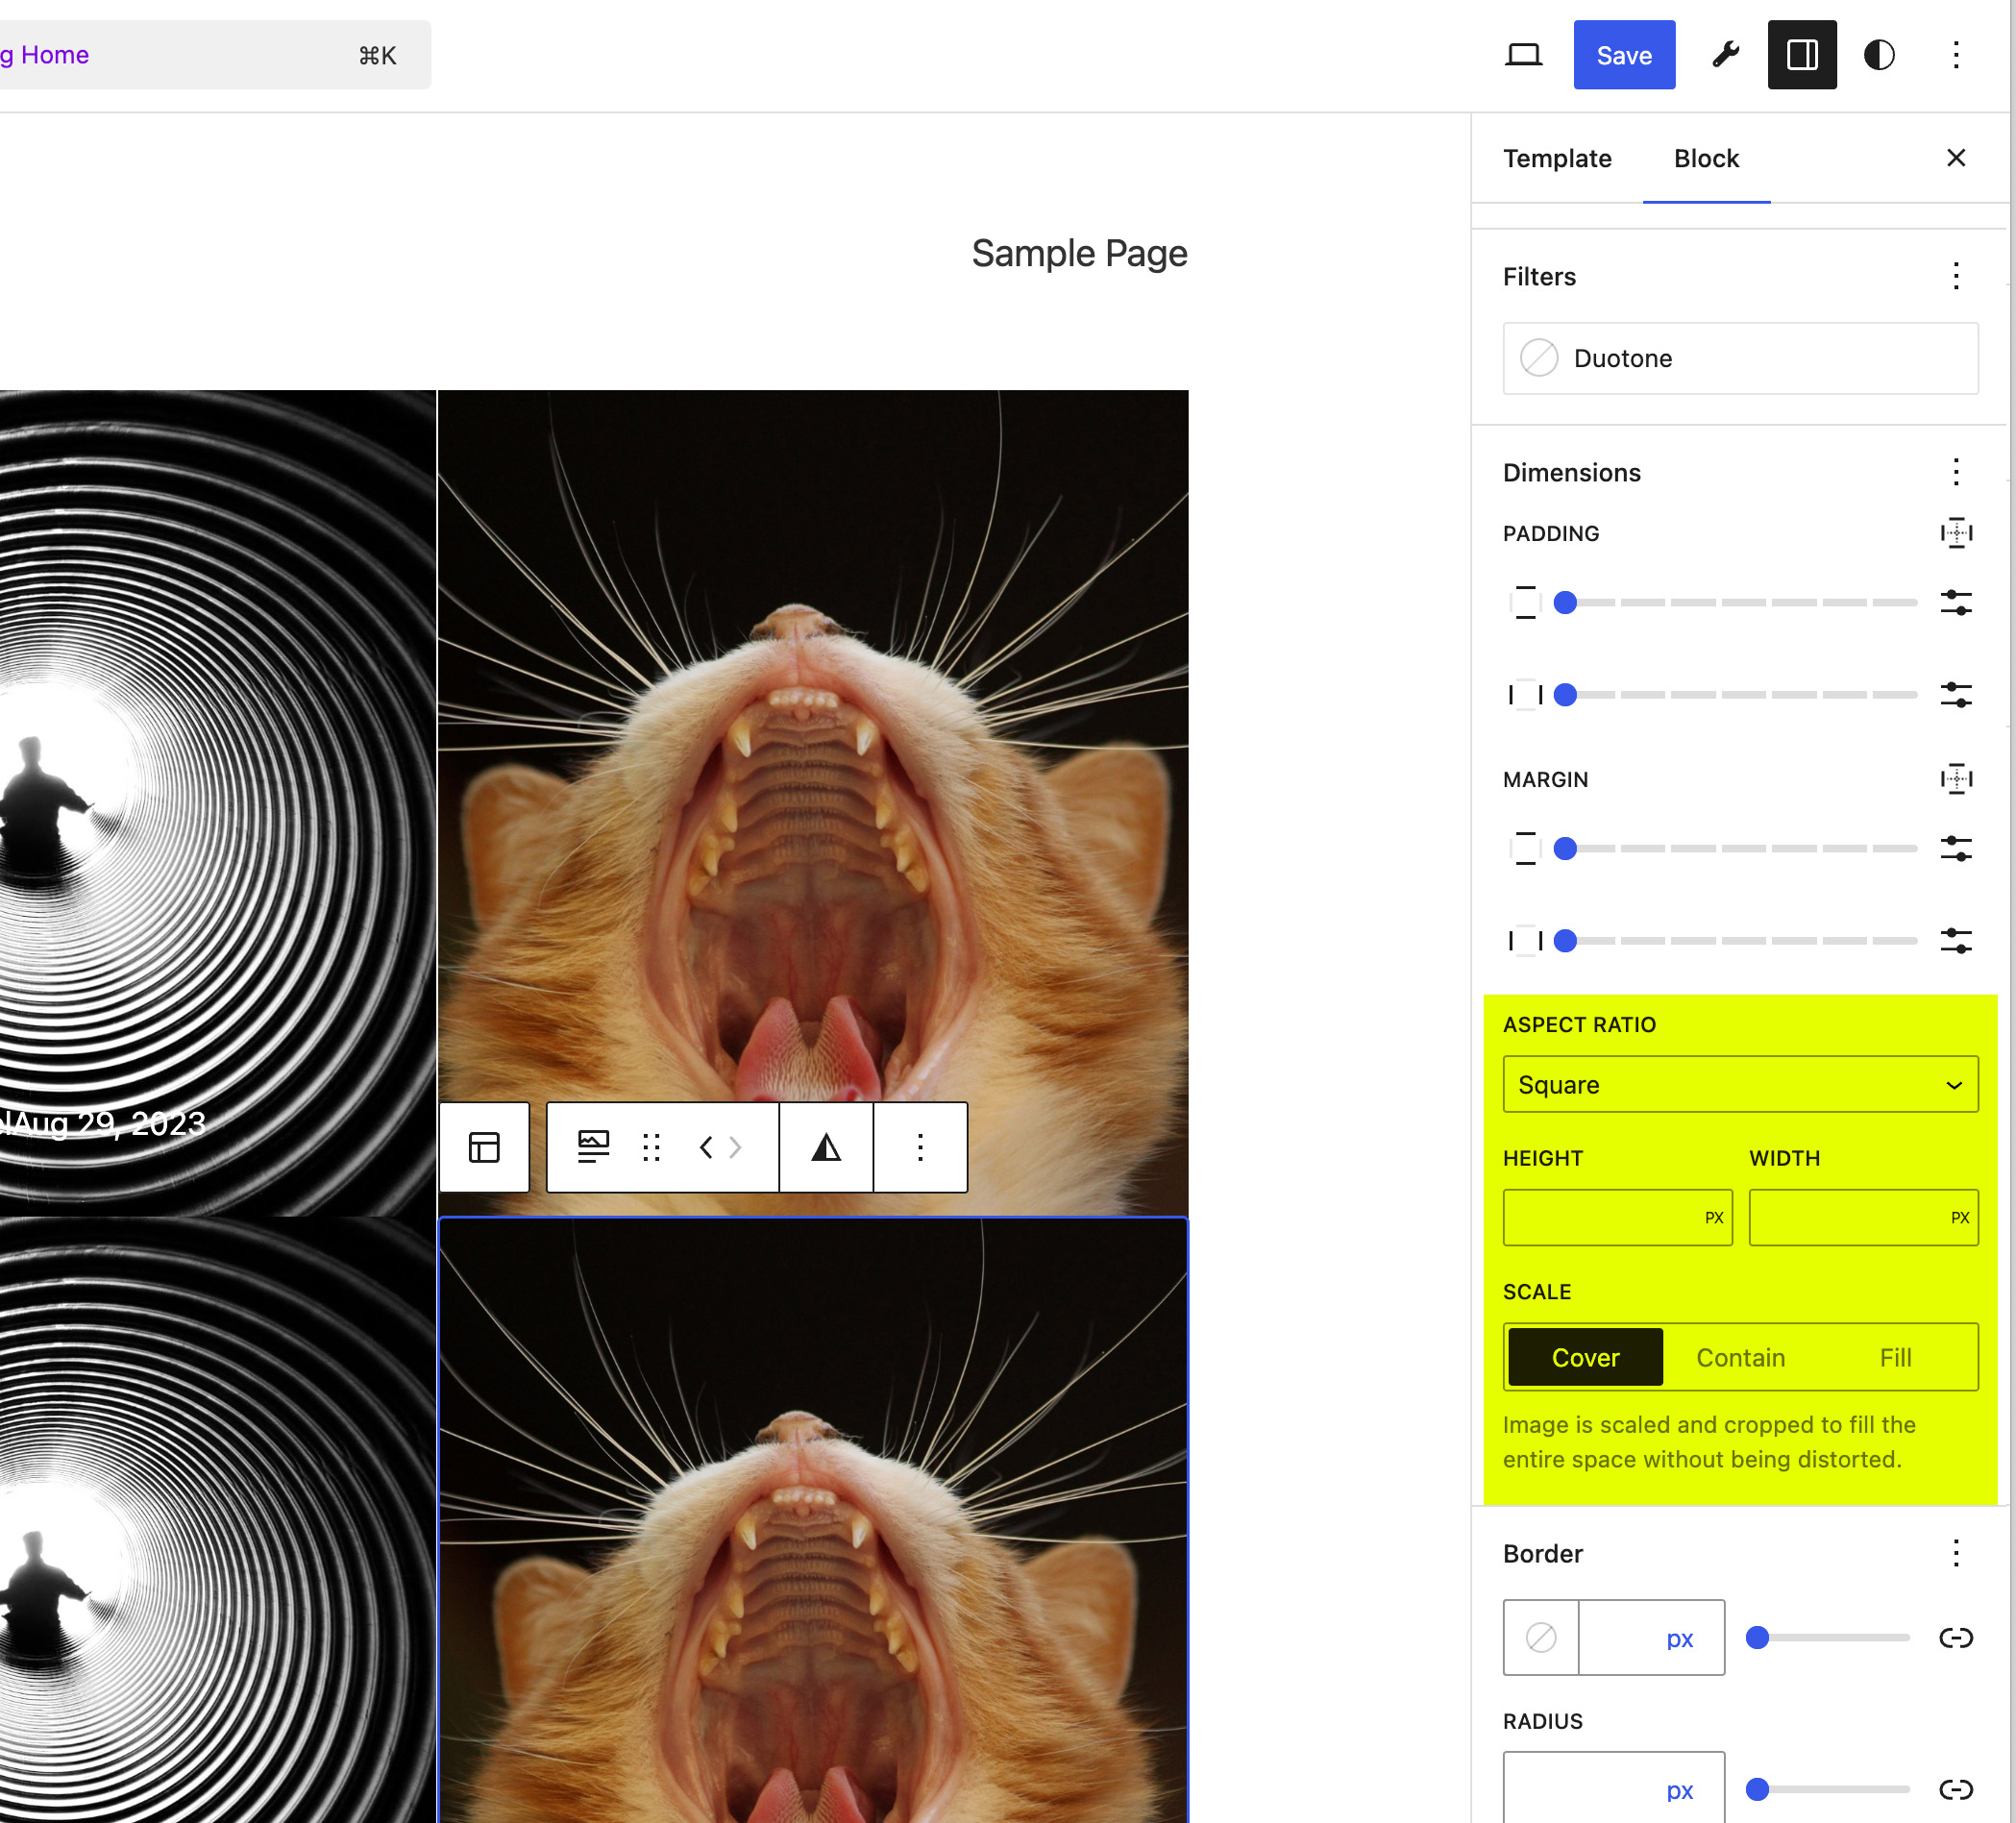Screen dimensions: 2016x1823
Task: Open the block options kebab in the image toolbar
Action: tap(919, 1148)
